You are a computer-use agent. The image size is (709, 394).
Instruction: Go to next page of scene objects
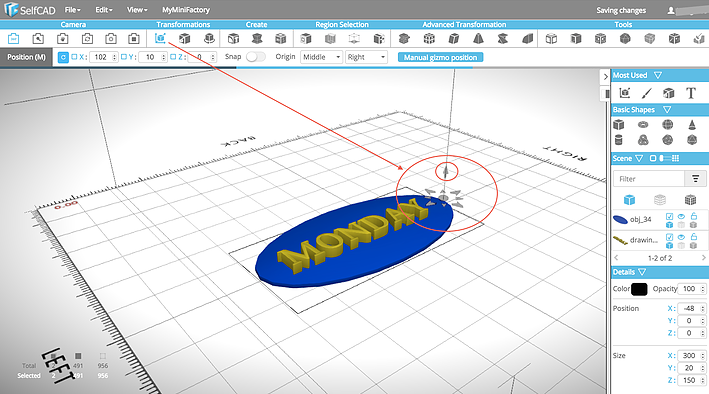coord(703,258)
